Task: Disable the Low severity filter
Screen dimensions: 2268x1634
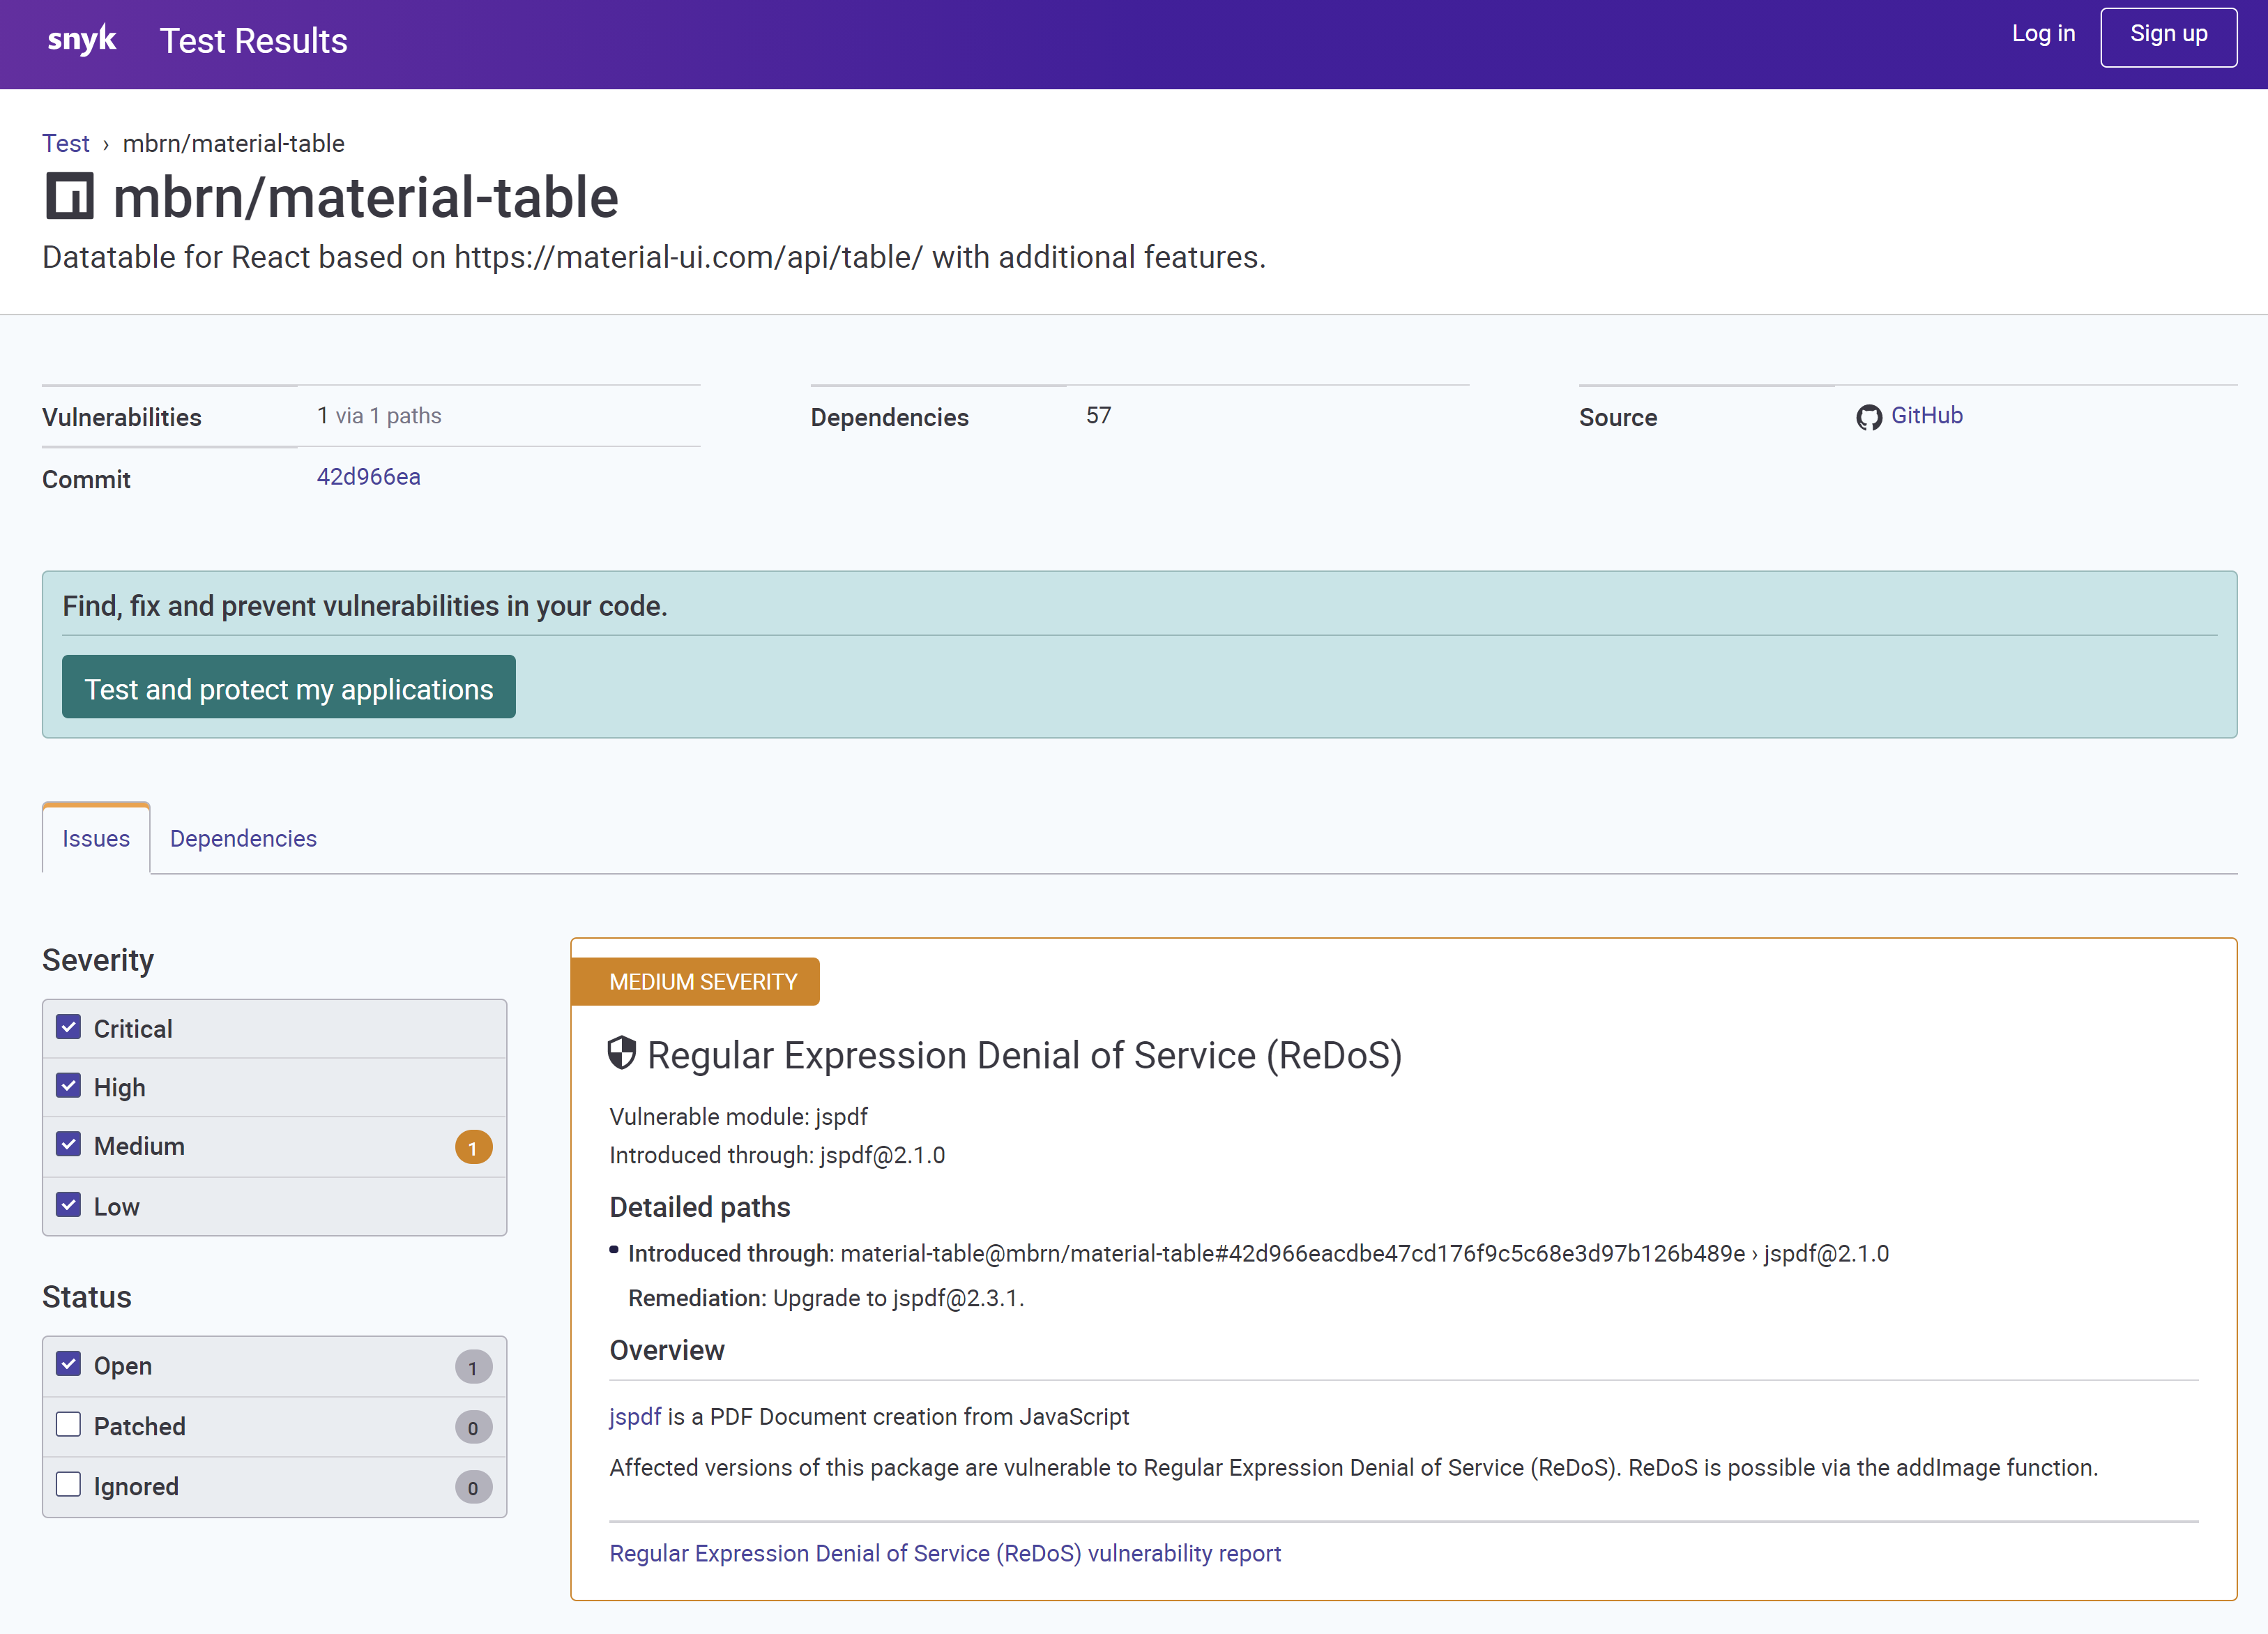Action: tap(68, 1205)
